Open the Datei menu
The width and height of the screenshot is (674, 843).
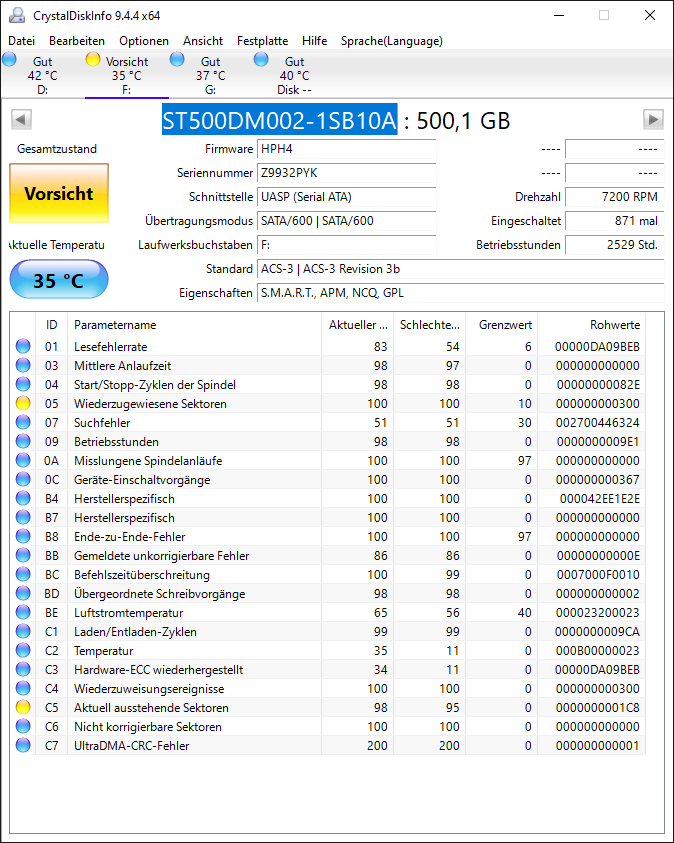pyautogui.click(x=21, y=41)
